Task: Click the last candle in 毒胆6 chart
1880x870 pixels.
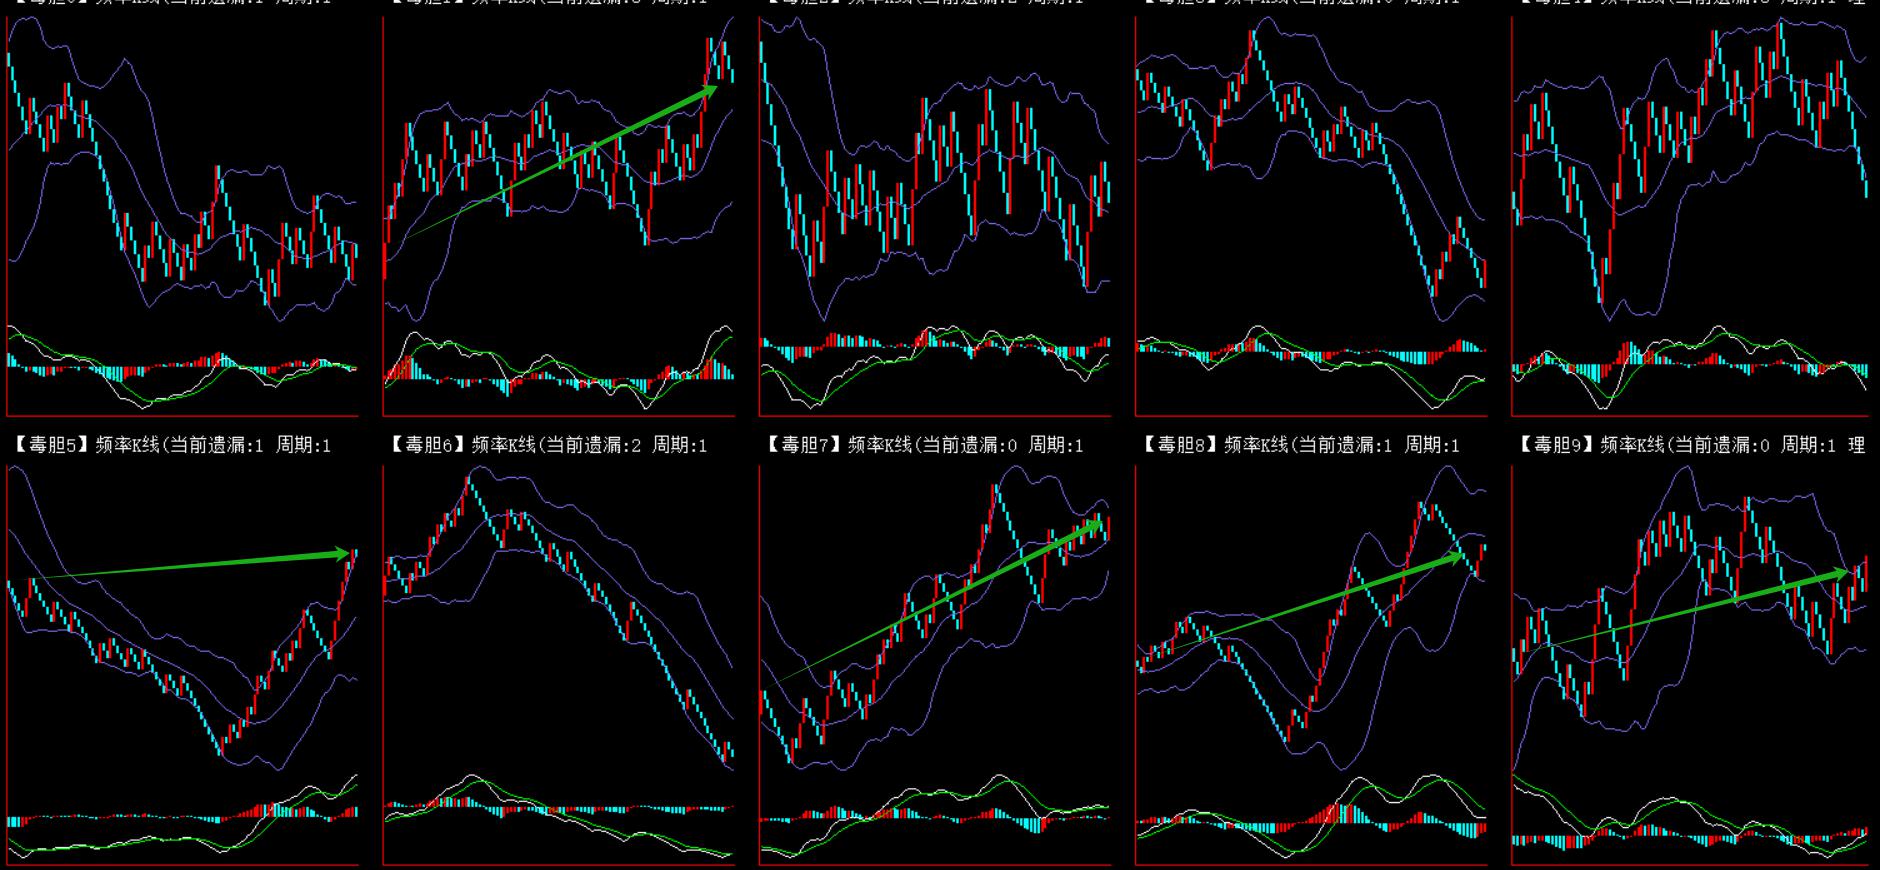Action: pos(731,752)
